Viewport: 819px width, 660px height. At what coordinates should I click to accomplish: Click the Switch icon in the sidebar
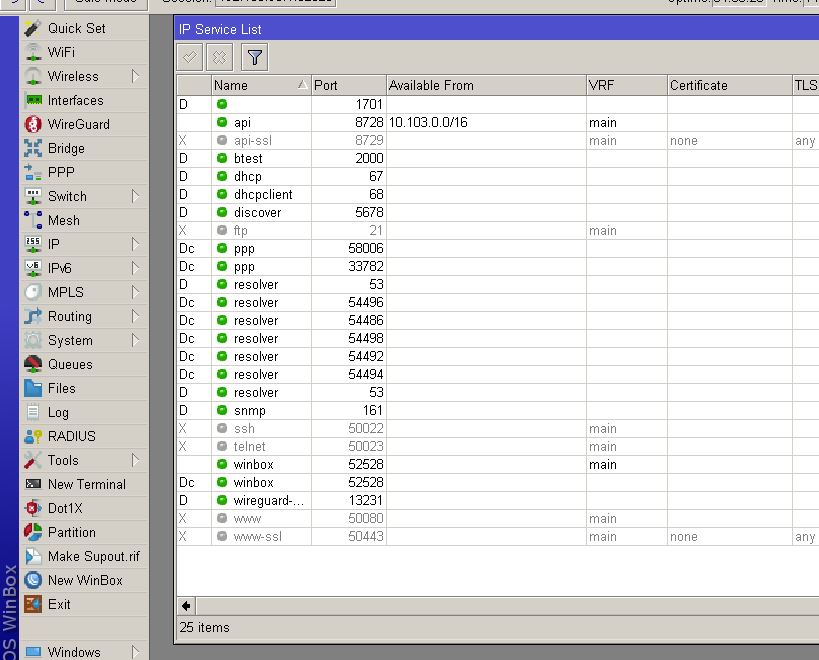coord(33,196)
